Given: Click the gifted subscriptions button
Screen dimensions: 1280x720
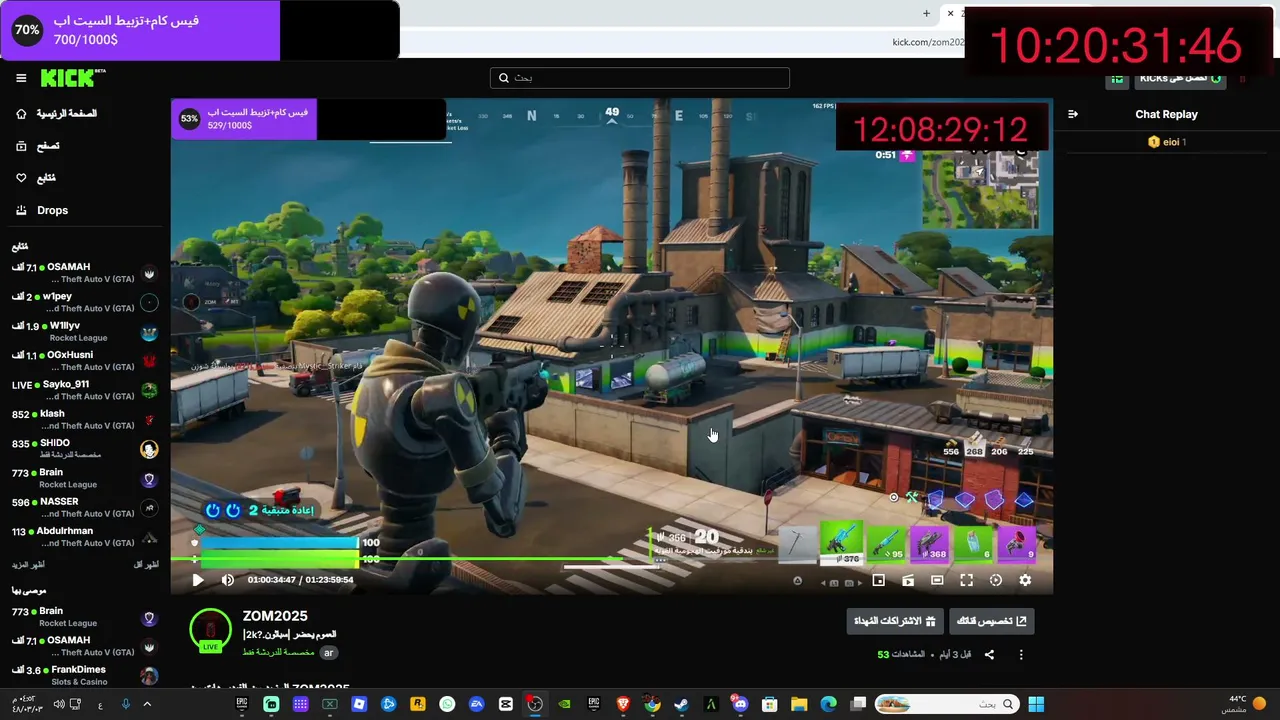Looking at the screenshot, I should [895, 621].
